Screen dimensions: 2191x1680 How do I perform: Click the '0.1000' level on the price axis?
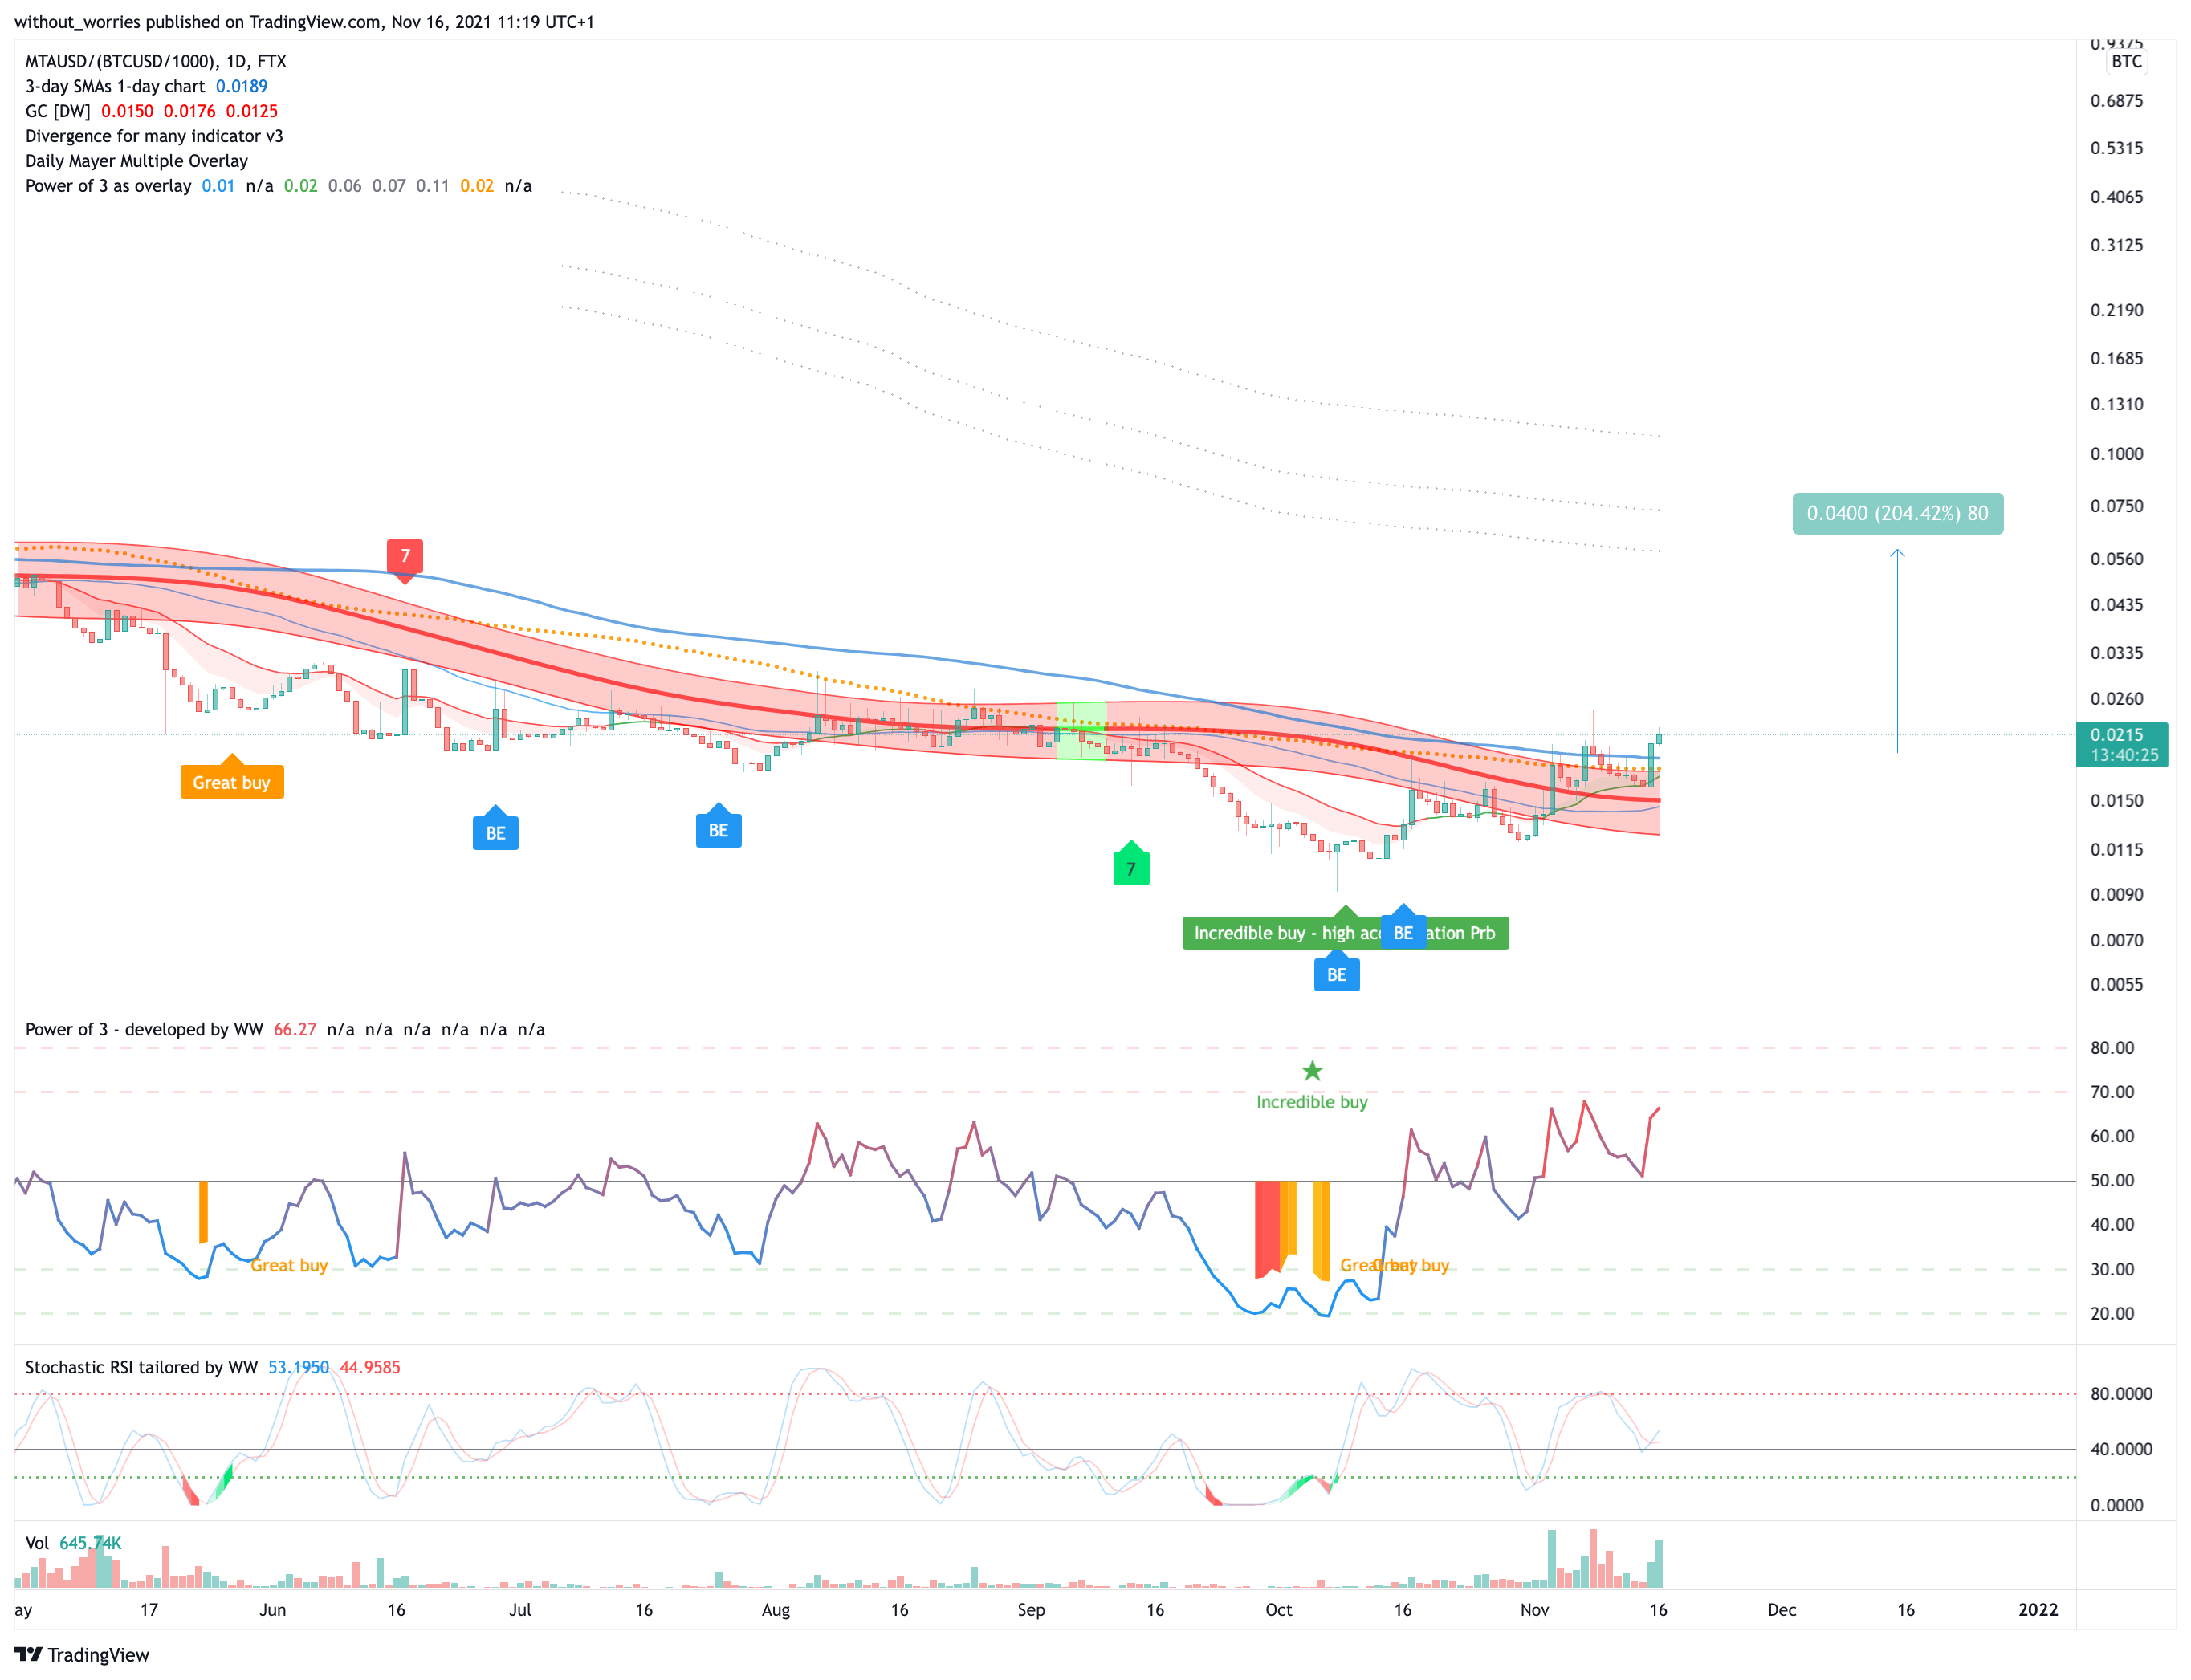(x=2116, y=454)
